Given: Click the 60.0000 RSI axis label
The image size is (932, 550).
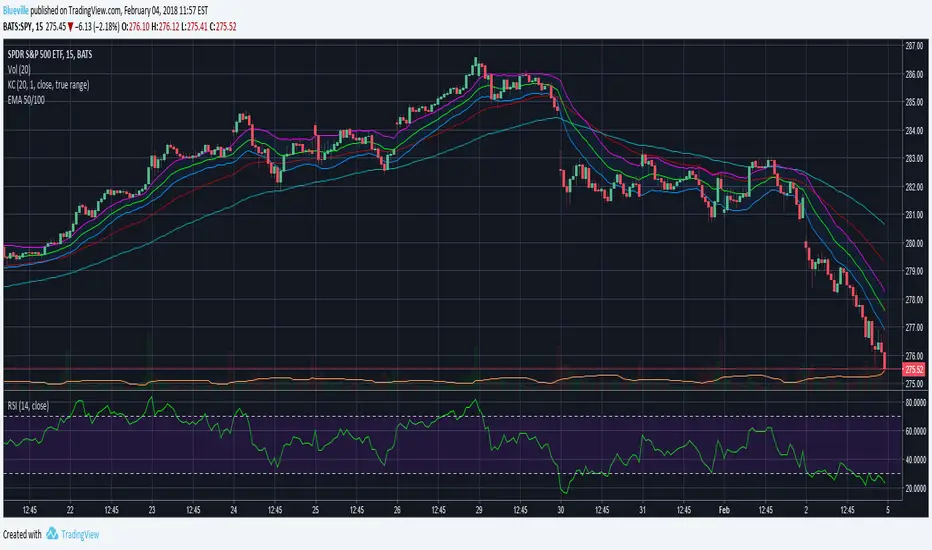Looking at the screenshot, I should click(x=915, y=431).
